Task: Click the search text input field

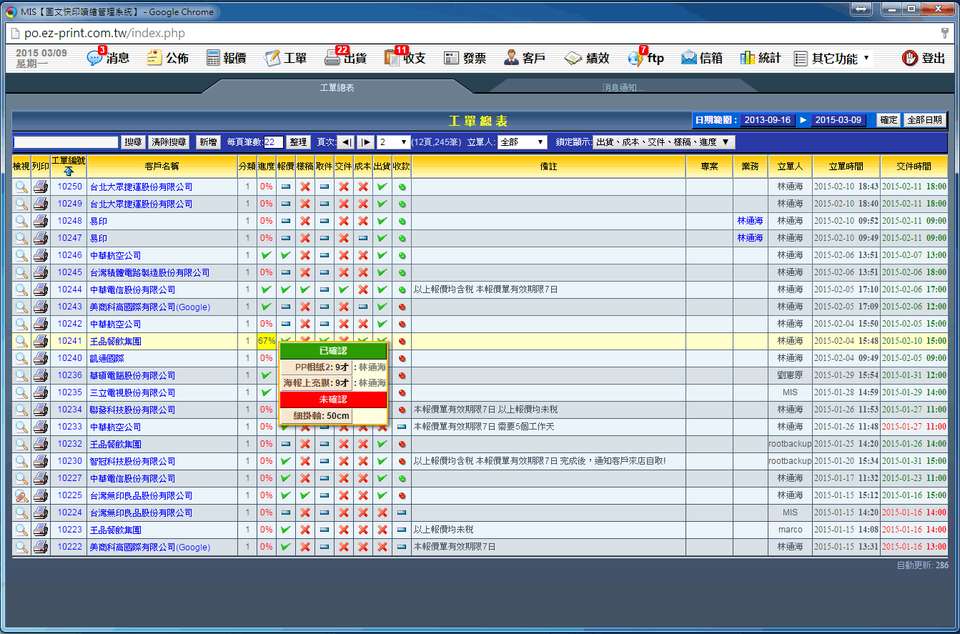Action: tap(66, 142)
